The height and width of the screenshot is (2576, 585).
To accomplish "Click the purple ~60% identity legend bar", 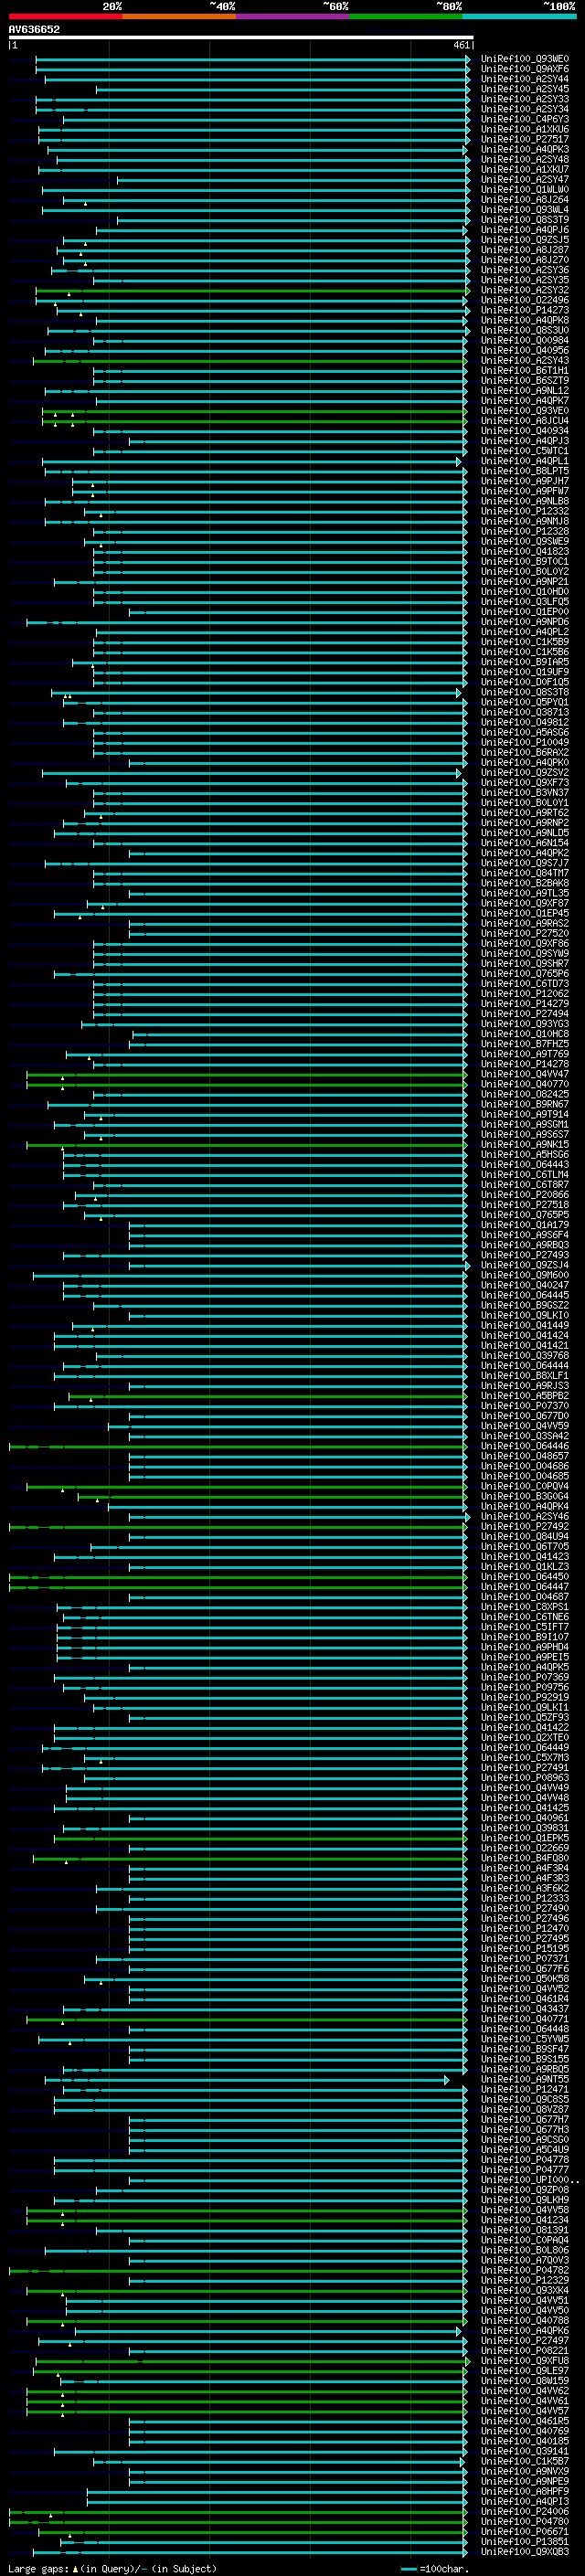I will pyautogui.click(x=293, y=17).
